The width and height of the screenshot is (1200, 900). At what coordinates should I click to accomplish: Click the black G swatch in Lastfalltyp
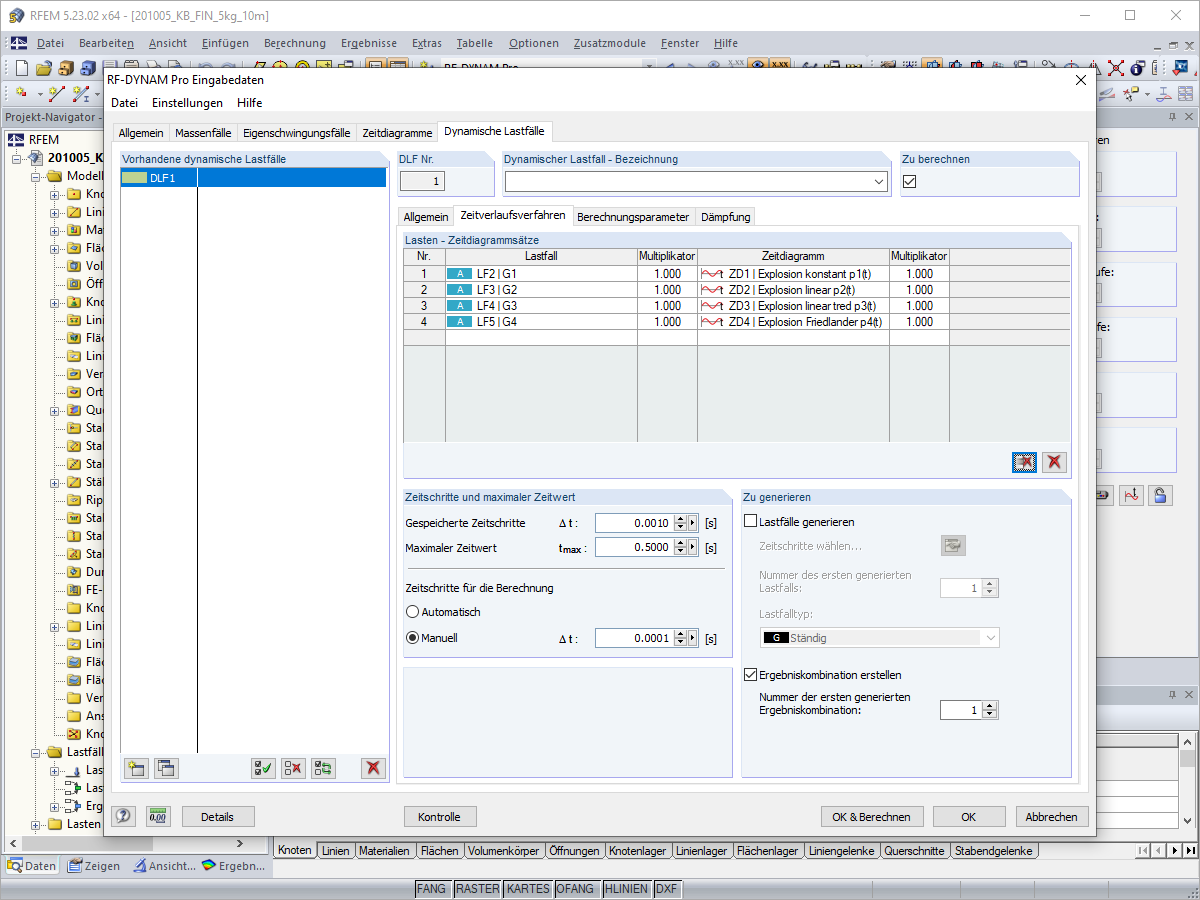coord(776,638)
